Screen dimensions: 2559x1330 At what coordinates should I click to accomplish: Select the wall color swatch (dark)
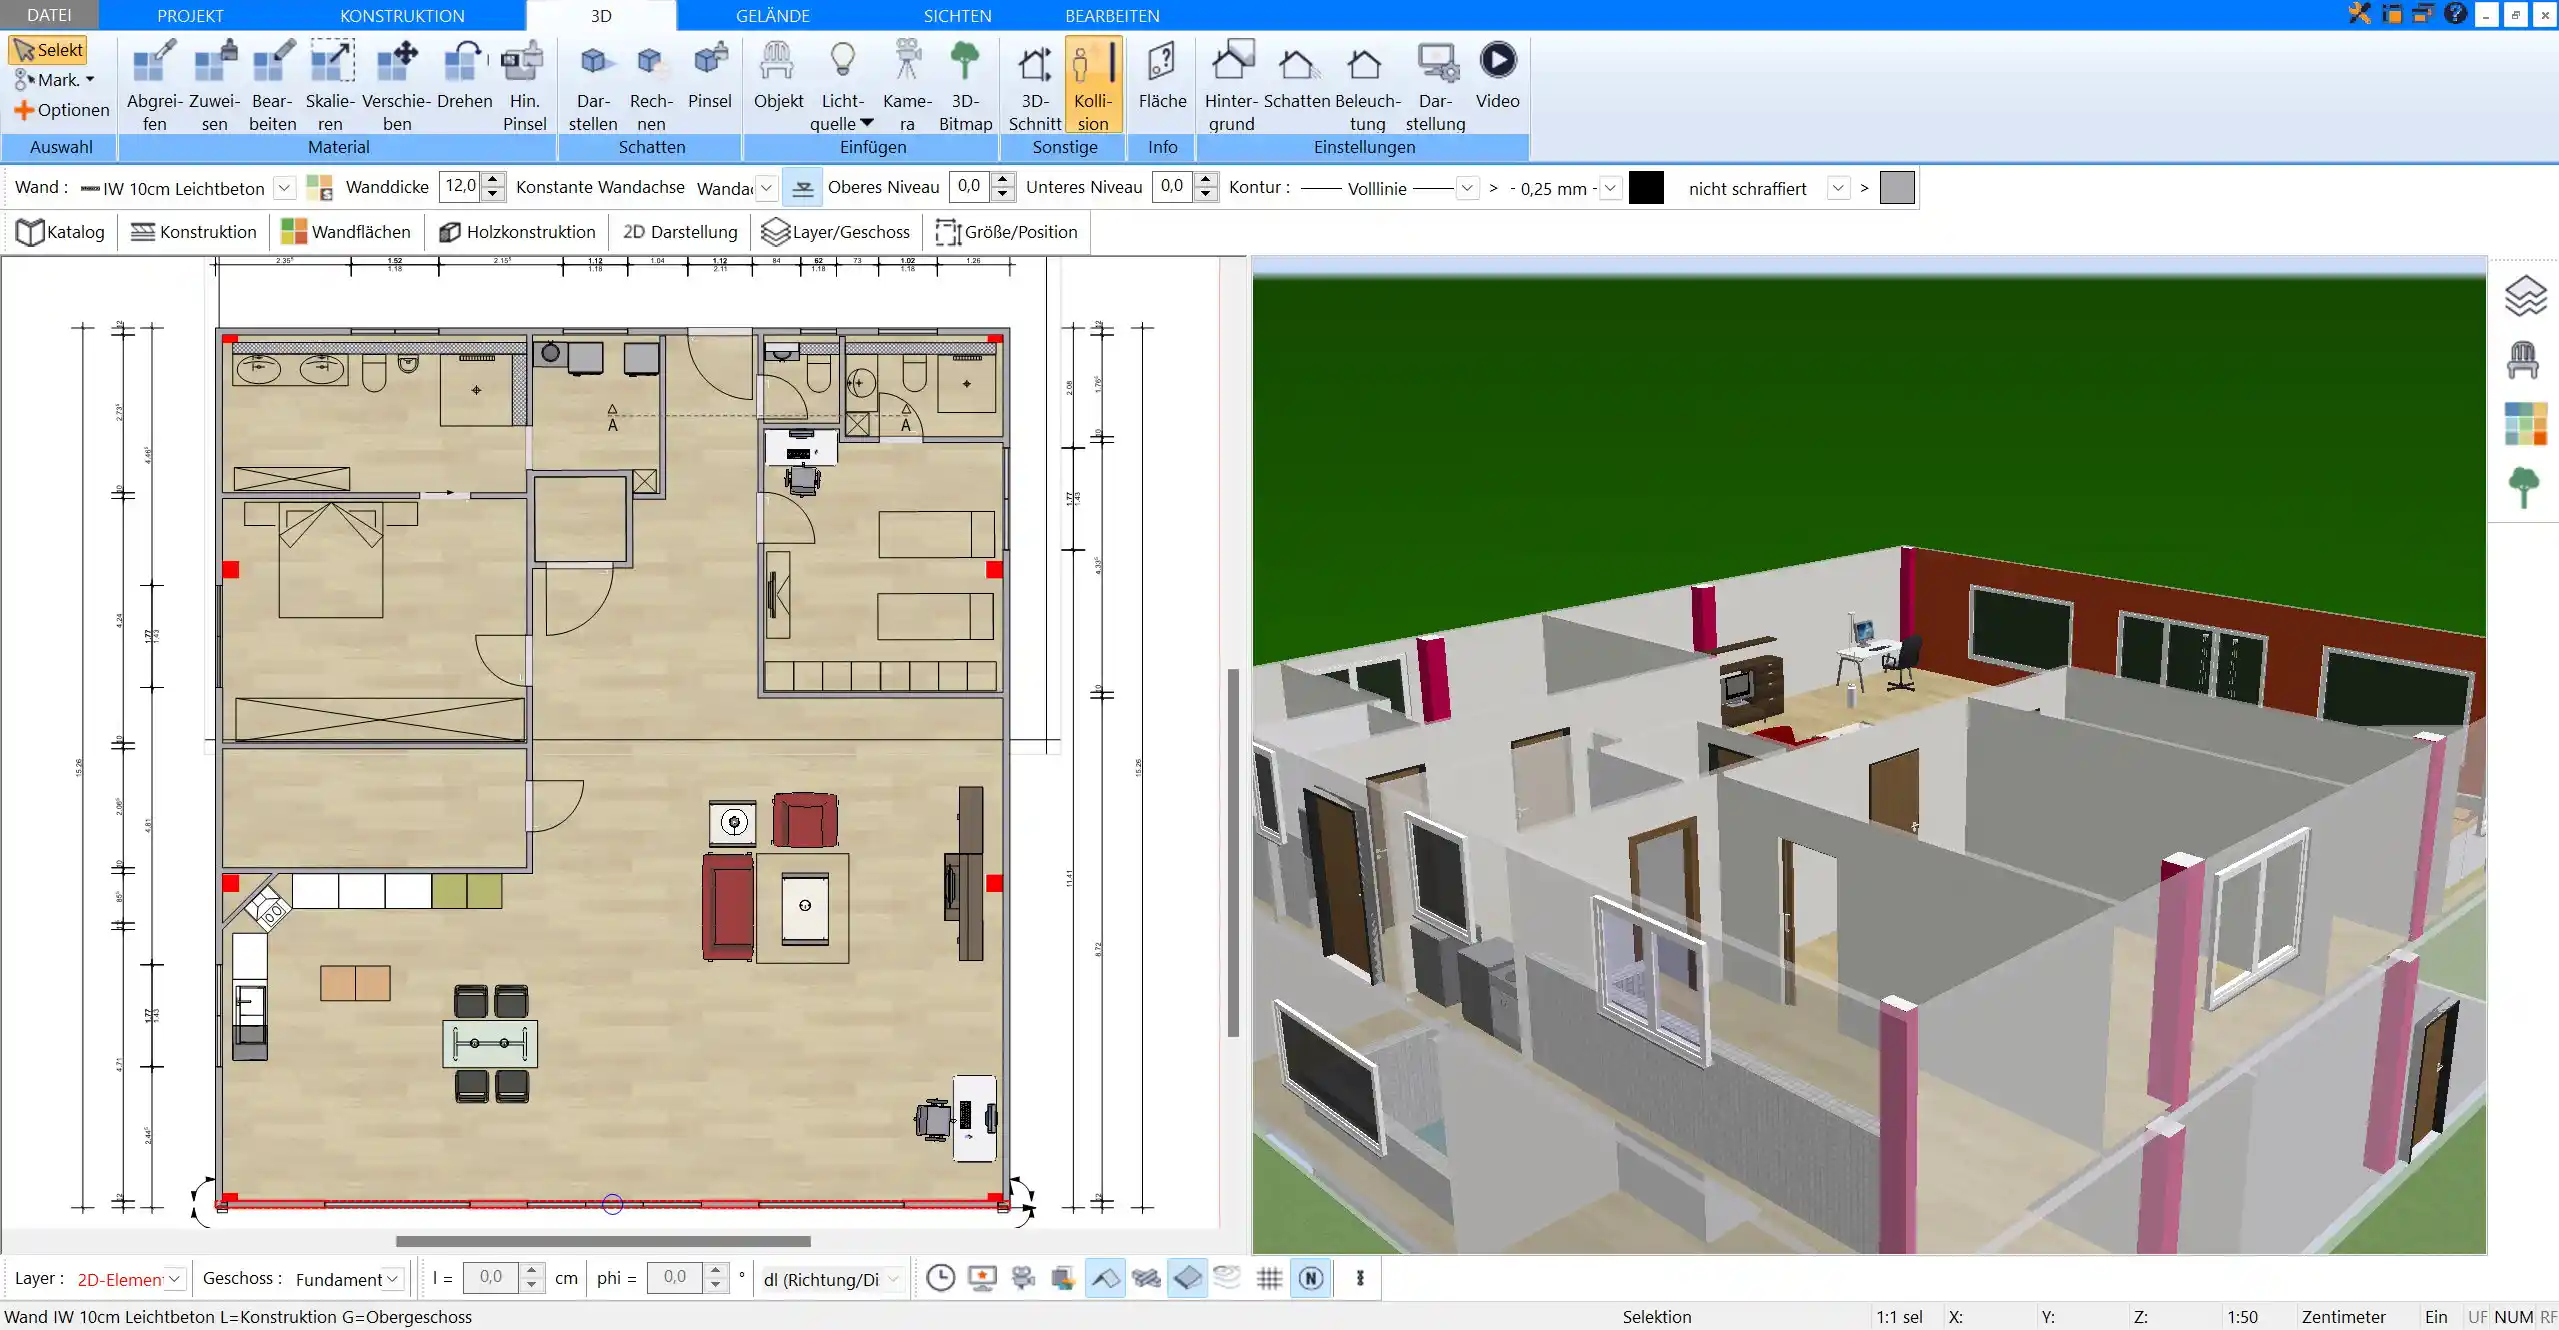(1643, 188)
